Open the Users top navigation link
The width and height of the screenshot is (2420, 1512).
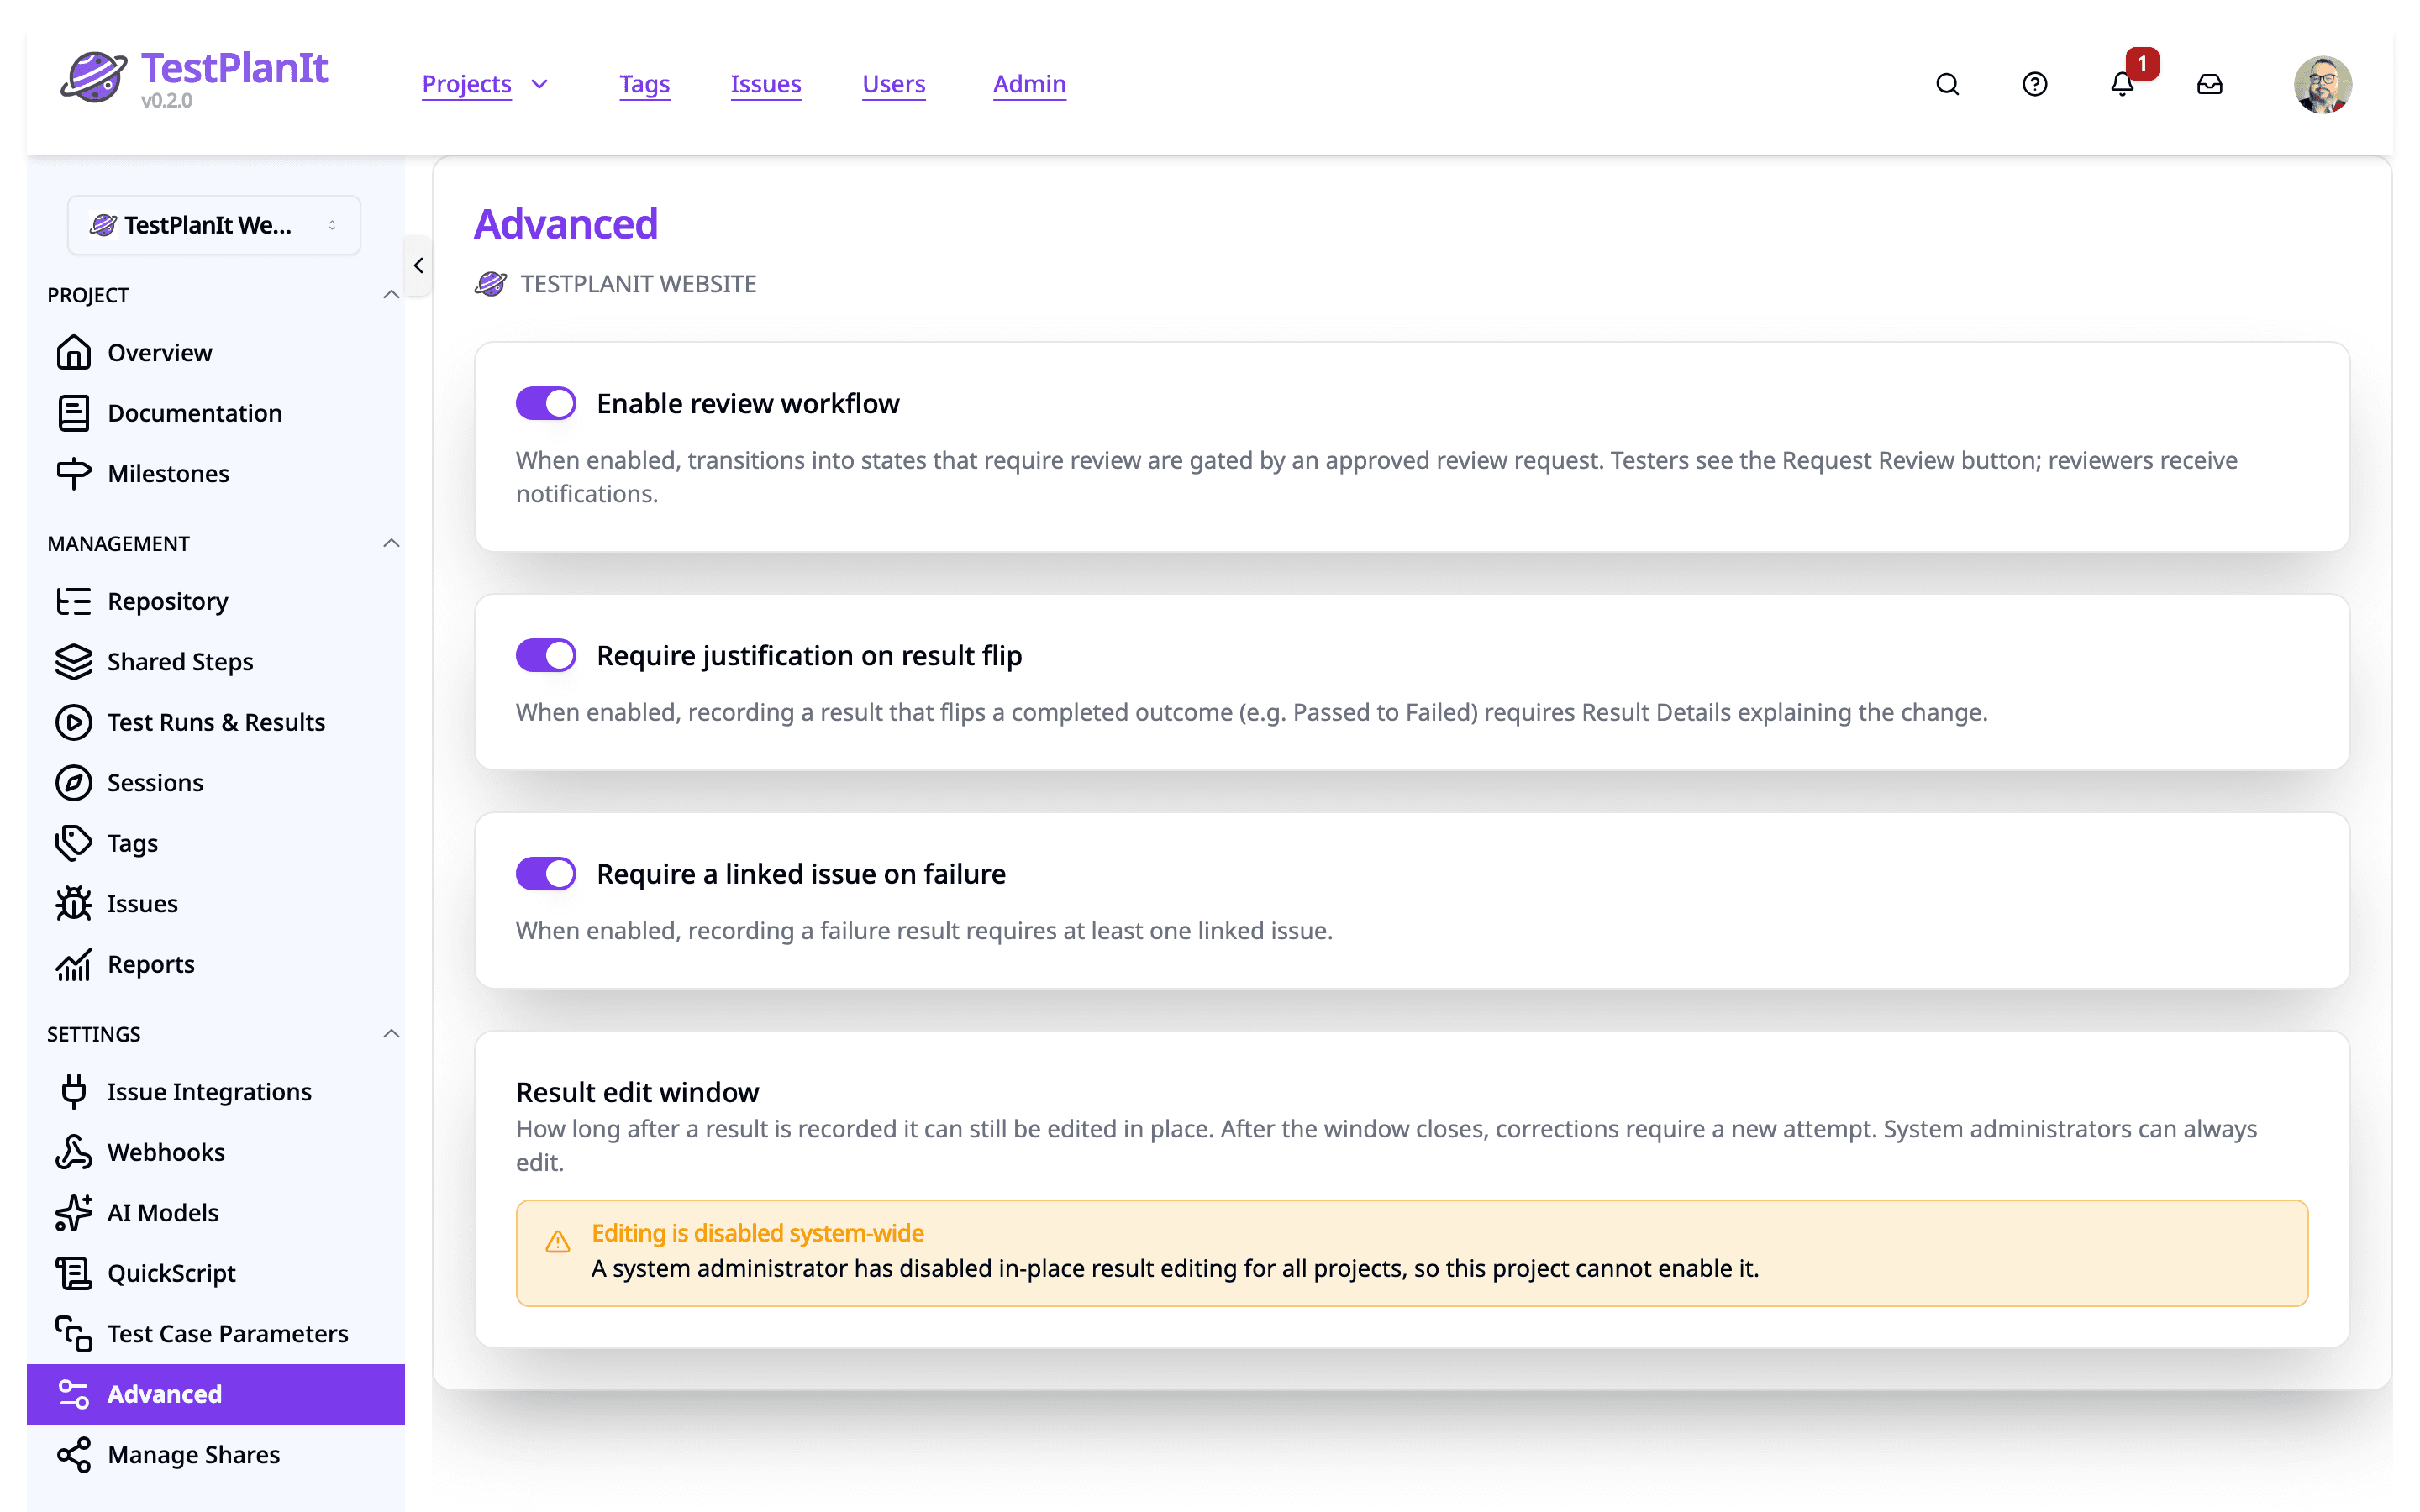pos(893,84)
